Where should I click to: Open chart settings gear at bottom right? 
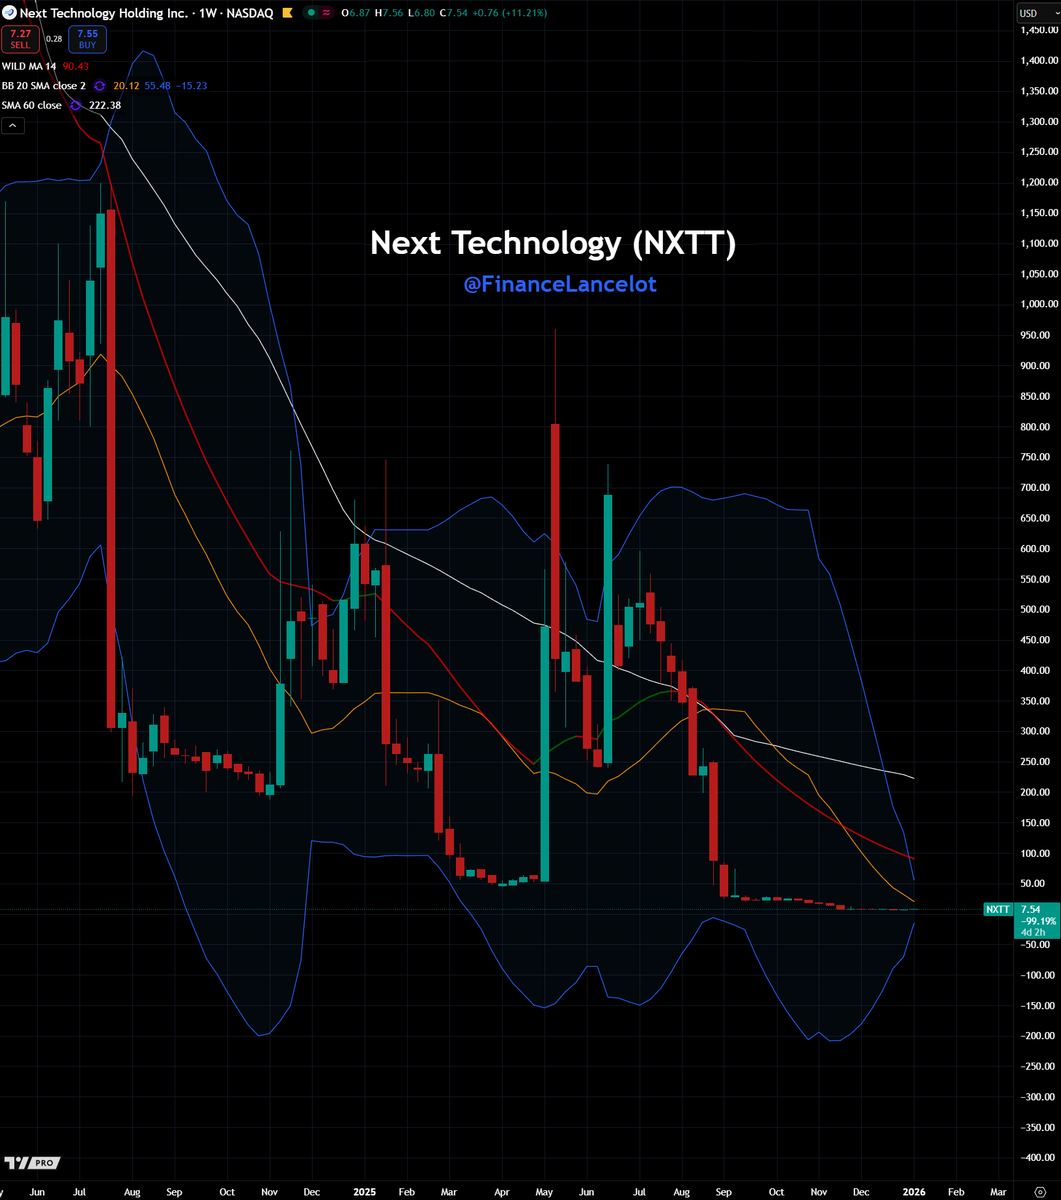click(x=1038, y=1192)
